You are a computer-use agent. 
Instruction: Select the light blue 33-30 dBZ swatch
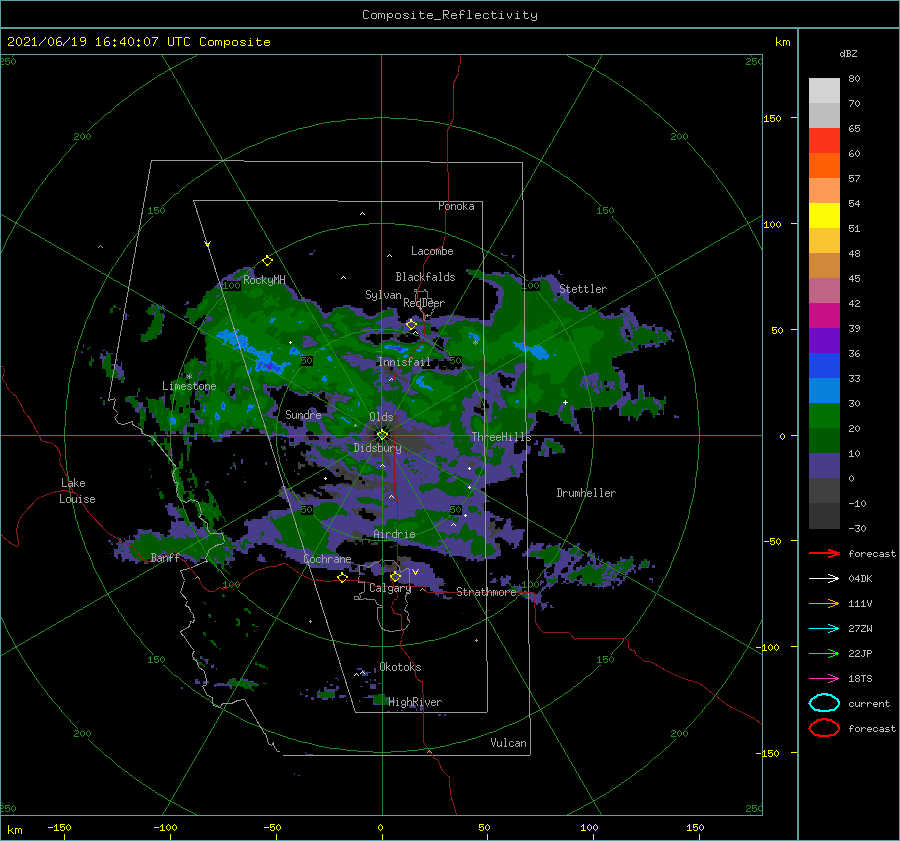[824, 390]
